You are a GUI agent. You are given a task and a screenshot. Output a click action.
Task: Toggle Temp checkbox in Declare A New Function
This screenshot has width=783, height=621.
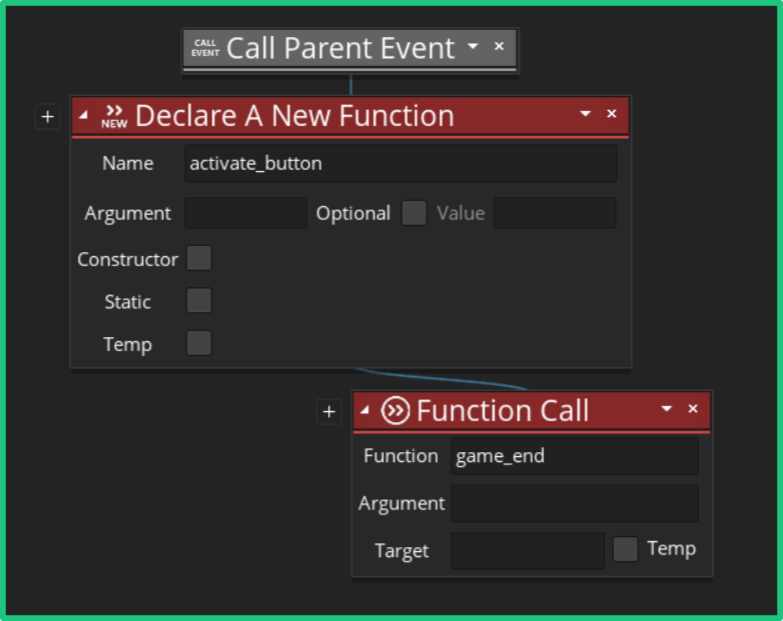click(x=199, y=343)
